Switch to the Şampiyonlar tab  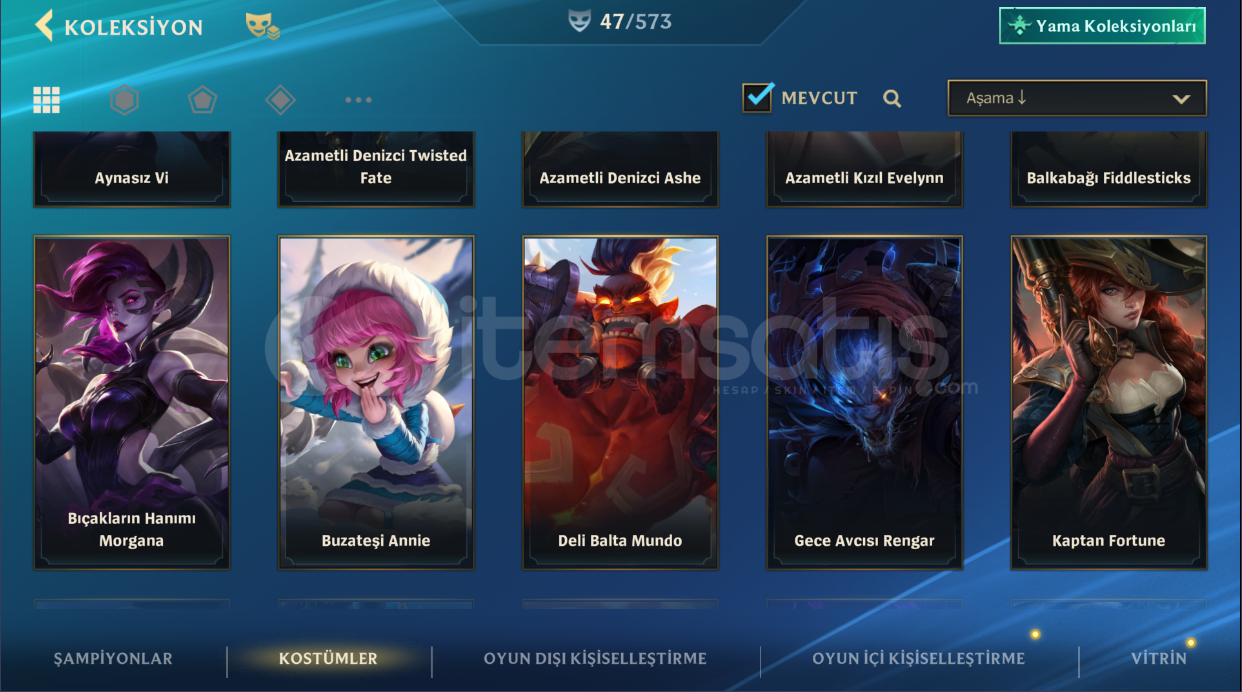113,659
